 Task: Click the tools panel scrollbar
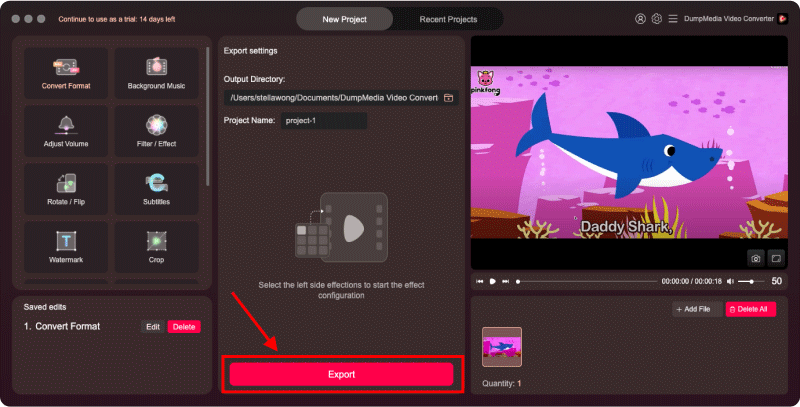(x=208, y=116)
